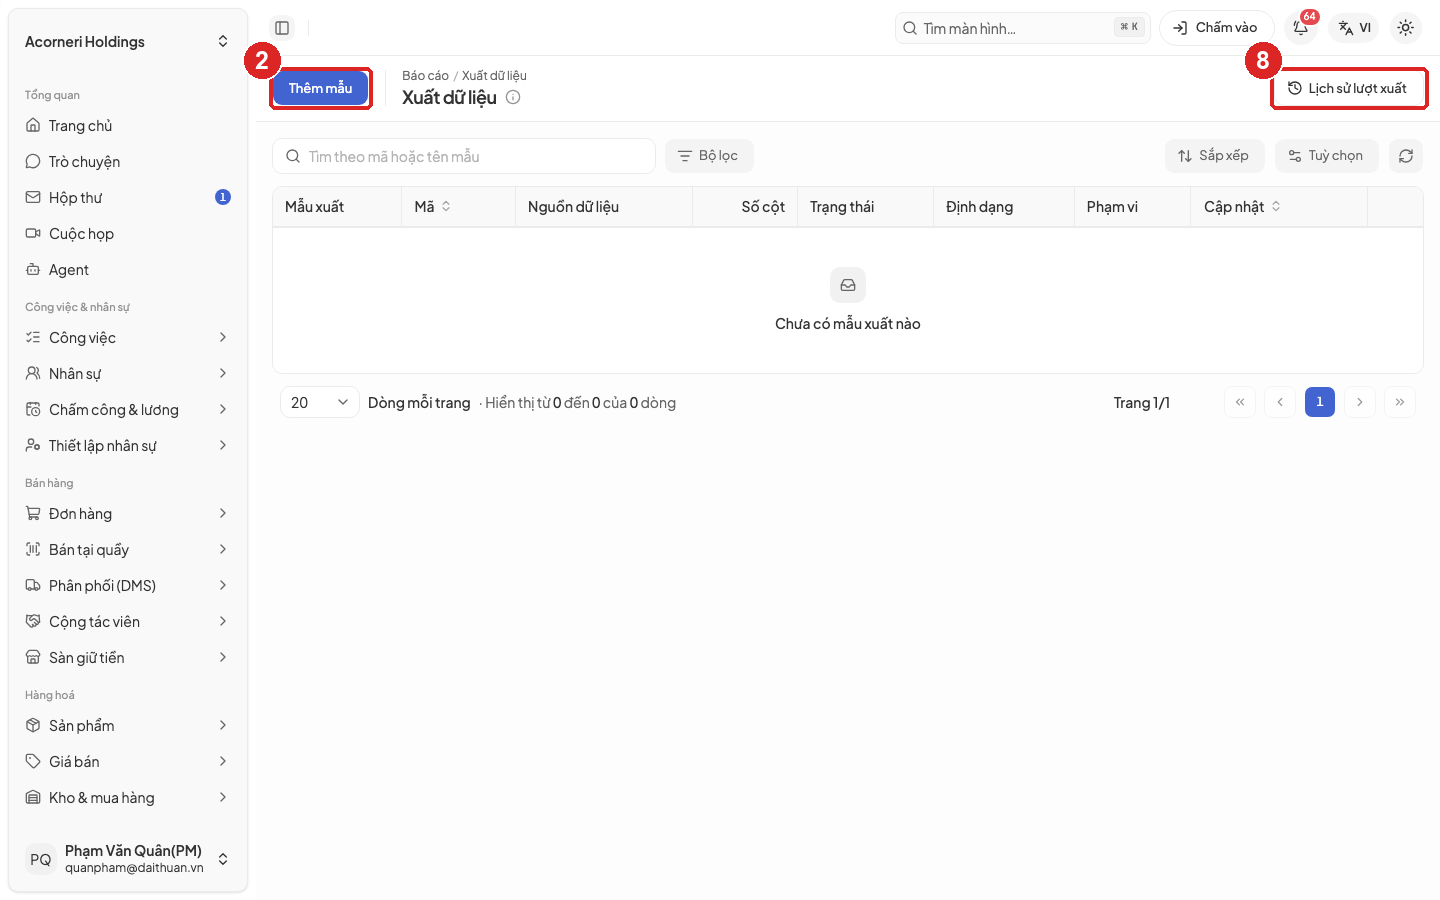Switch language with VI button
Image resolution: width=1440 pixels, height=900 pixels.
point(1355,28)
